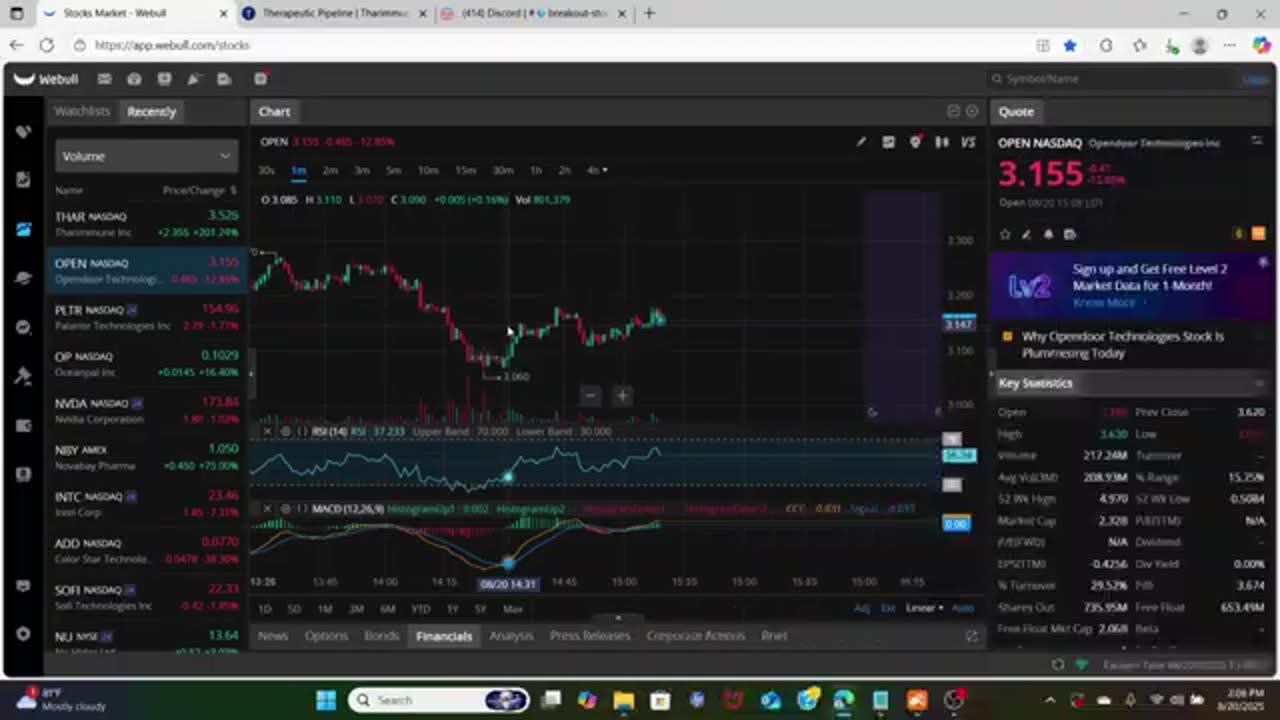
Task: Select SOFI in the stock list
Action: (147, 597)
